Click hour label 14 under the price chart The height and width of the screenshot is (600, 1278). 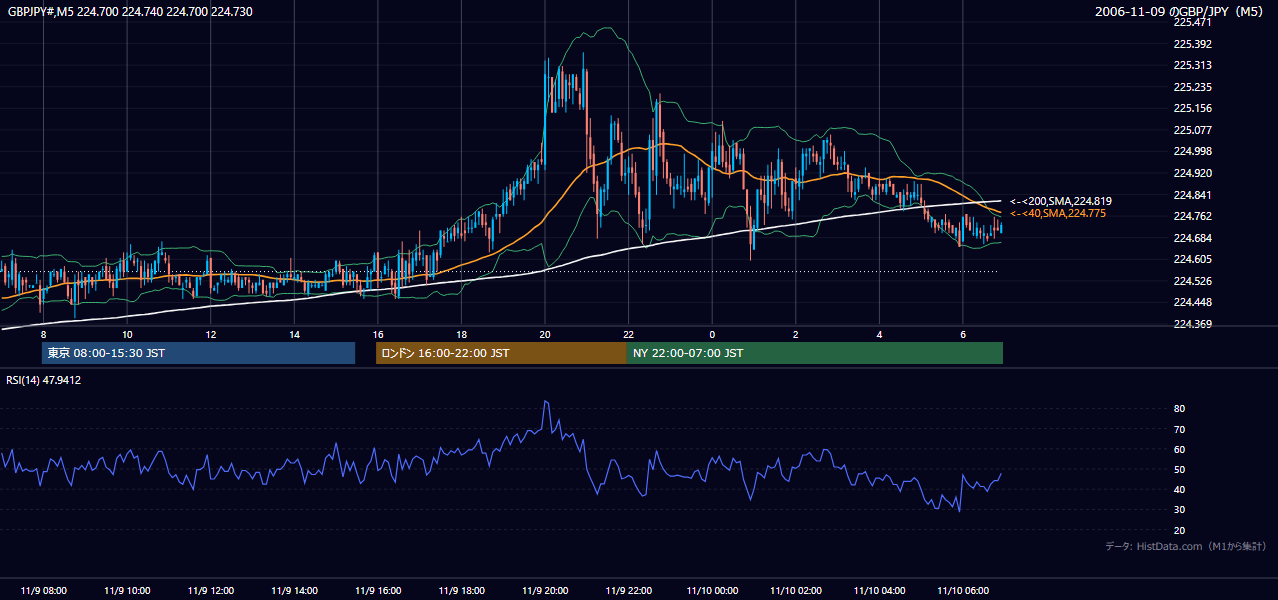(295, 334)
